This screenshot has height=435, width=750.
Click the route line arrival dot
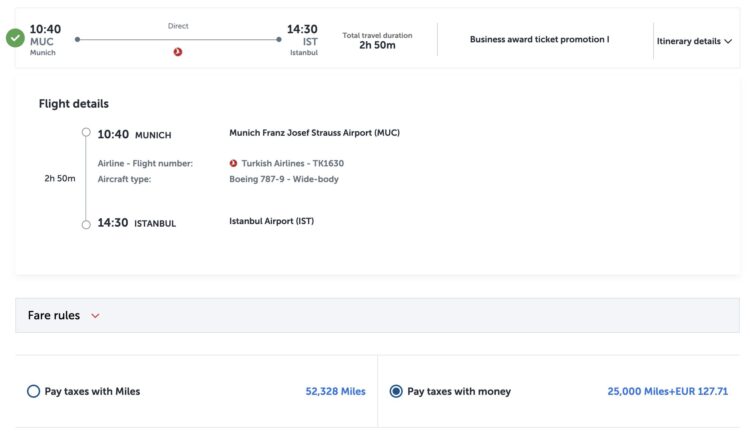[x=279, y=39]
